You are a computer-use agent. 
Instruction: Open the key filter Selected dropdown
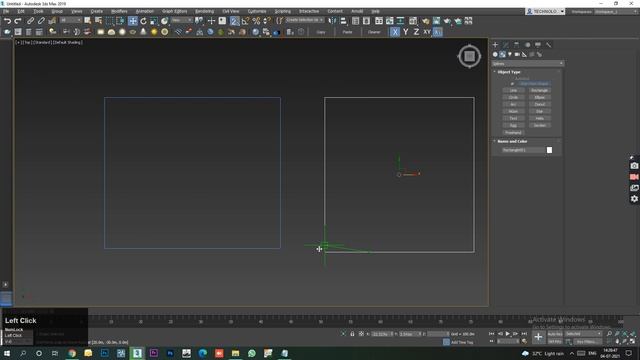(x=583, y=334)
